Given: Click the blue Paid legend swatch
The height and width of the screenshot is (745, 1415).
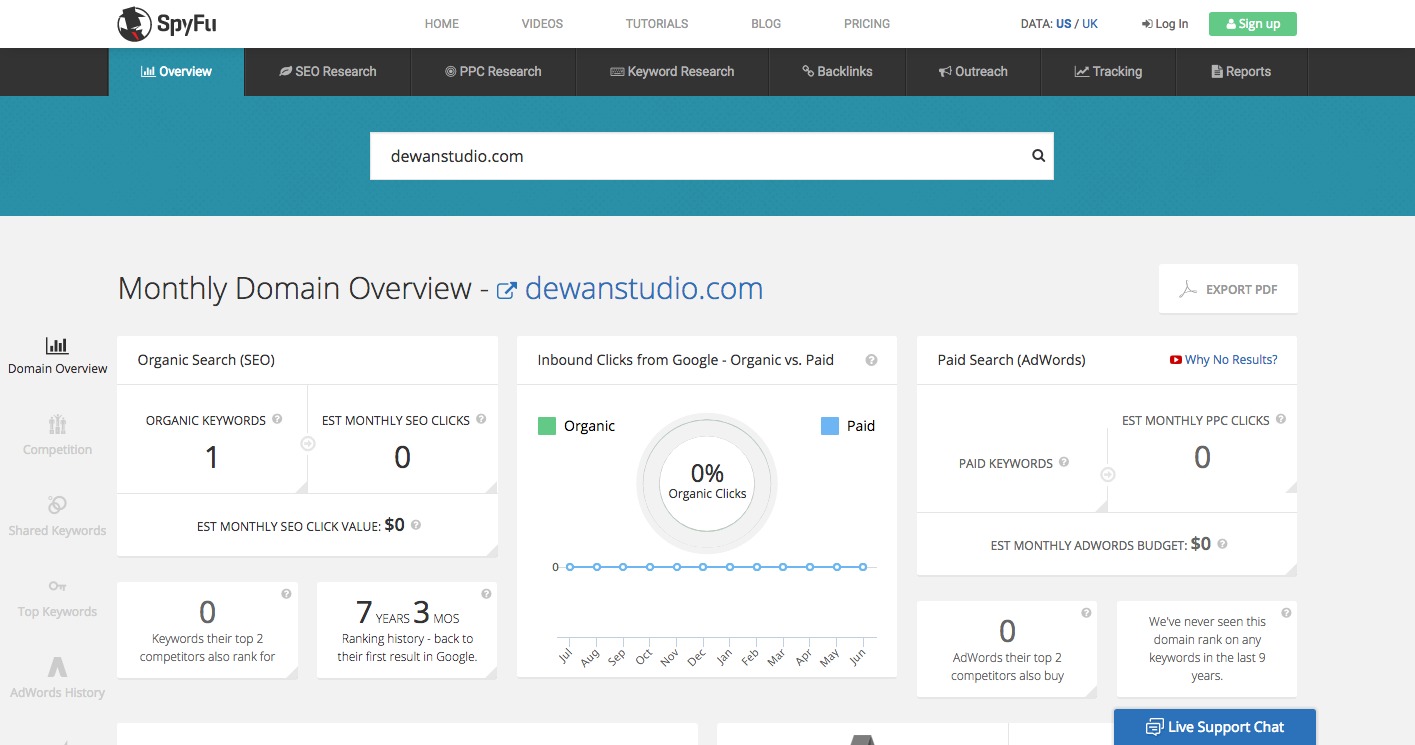Looking at the screenshot, I should click(x=830, y=426).
